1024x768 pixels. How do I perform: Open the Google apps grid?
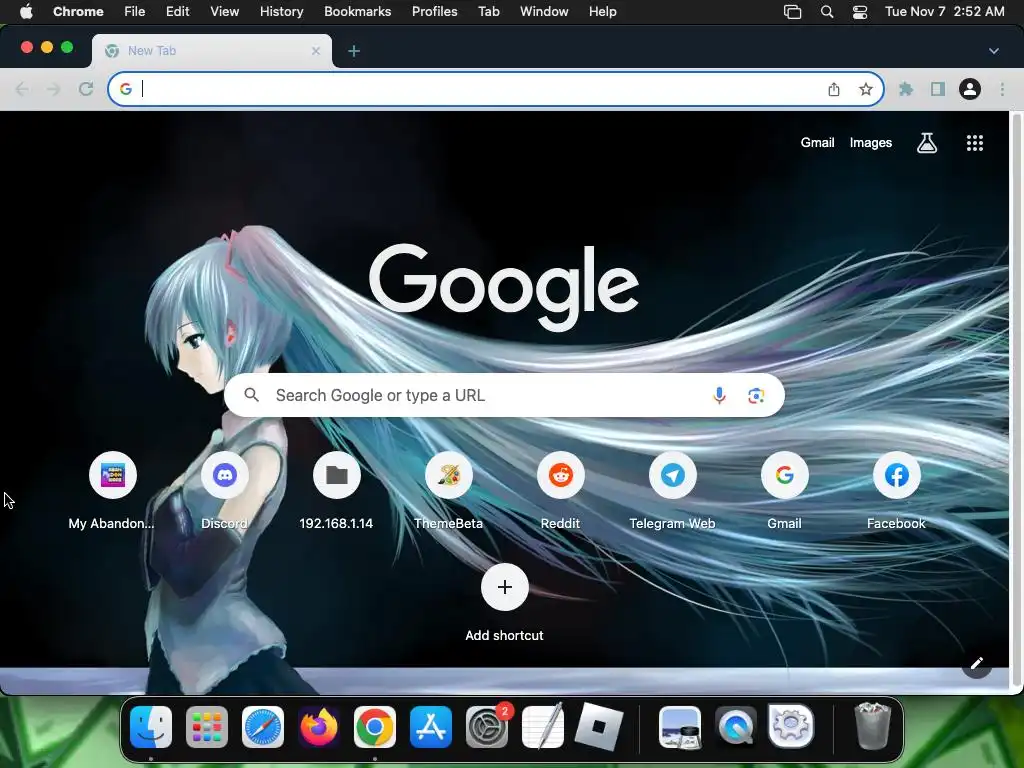pos(975,143)
